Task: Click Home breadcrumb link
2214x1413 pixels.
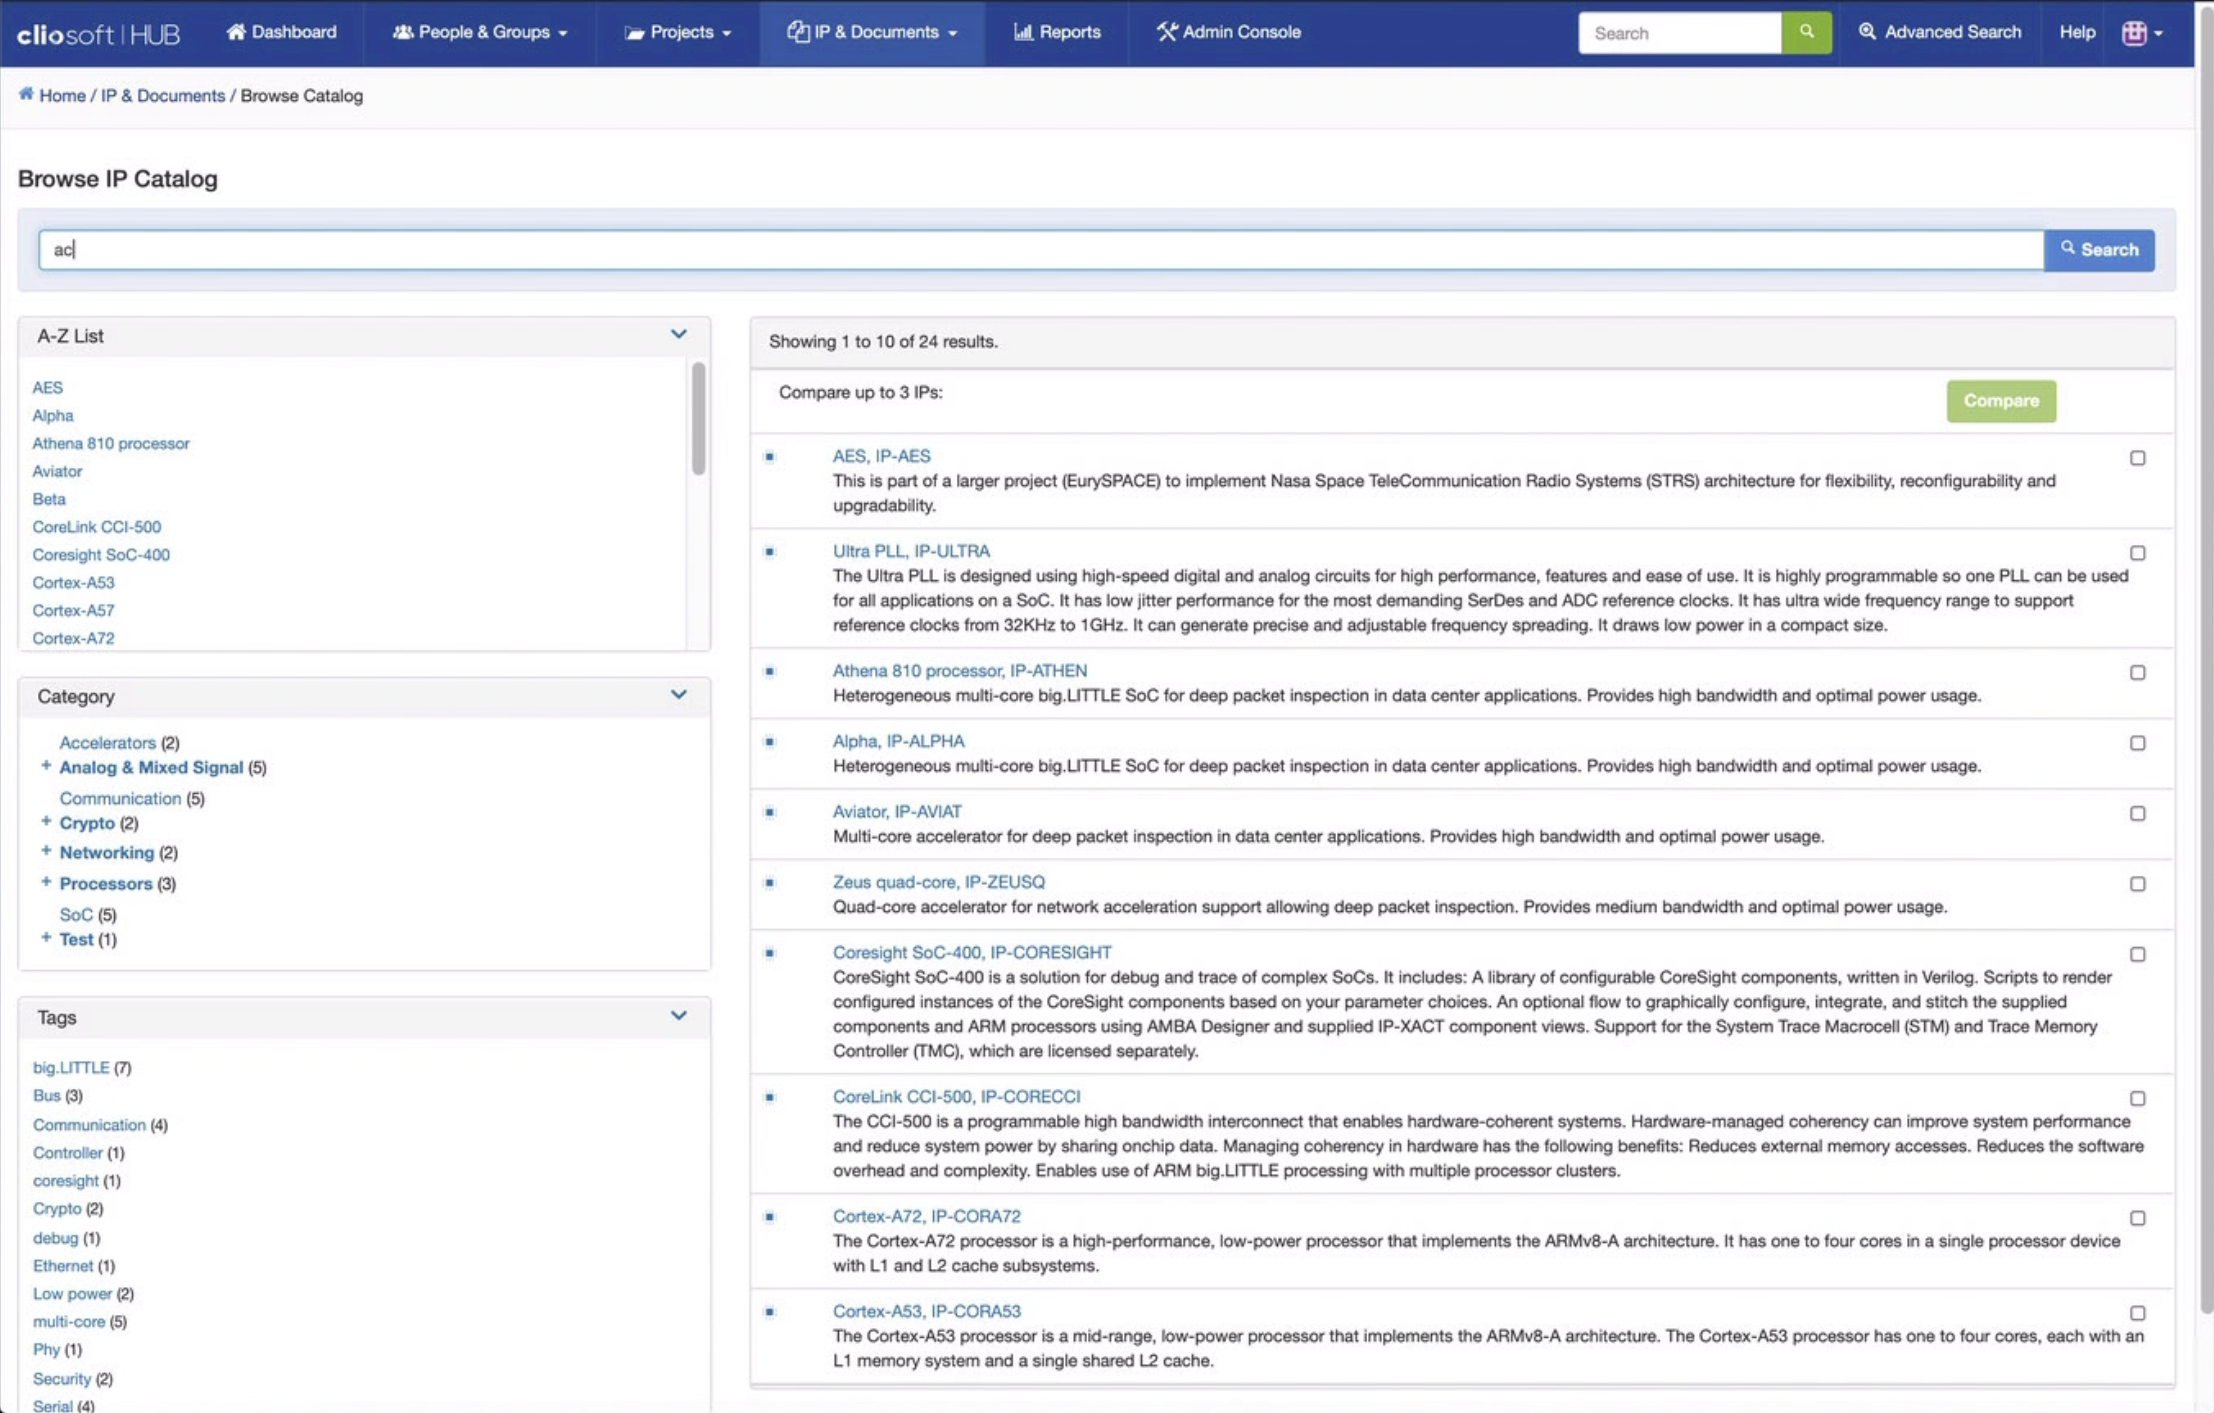Action: click(62, 96)
